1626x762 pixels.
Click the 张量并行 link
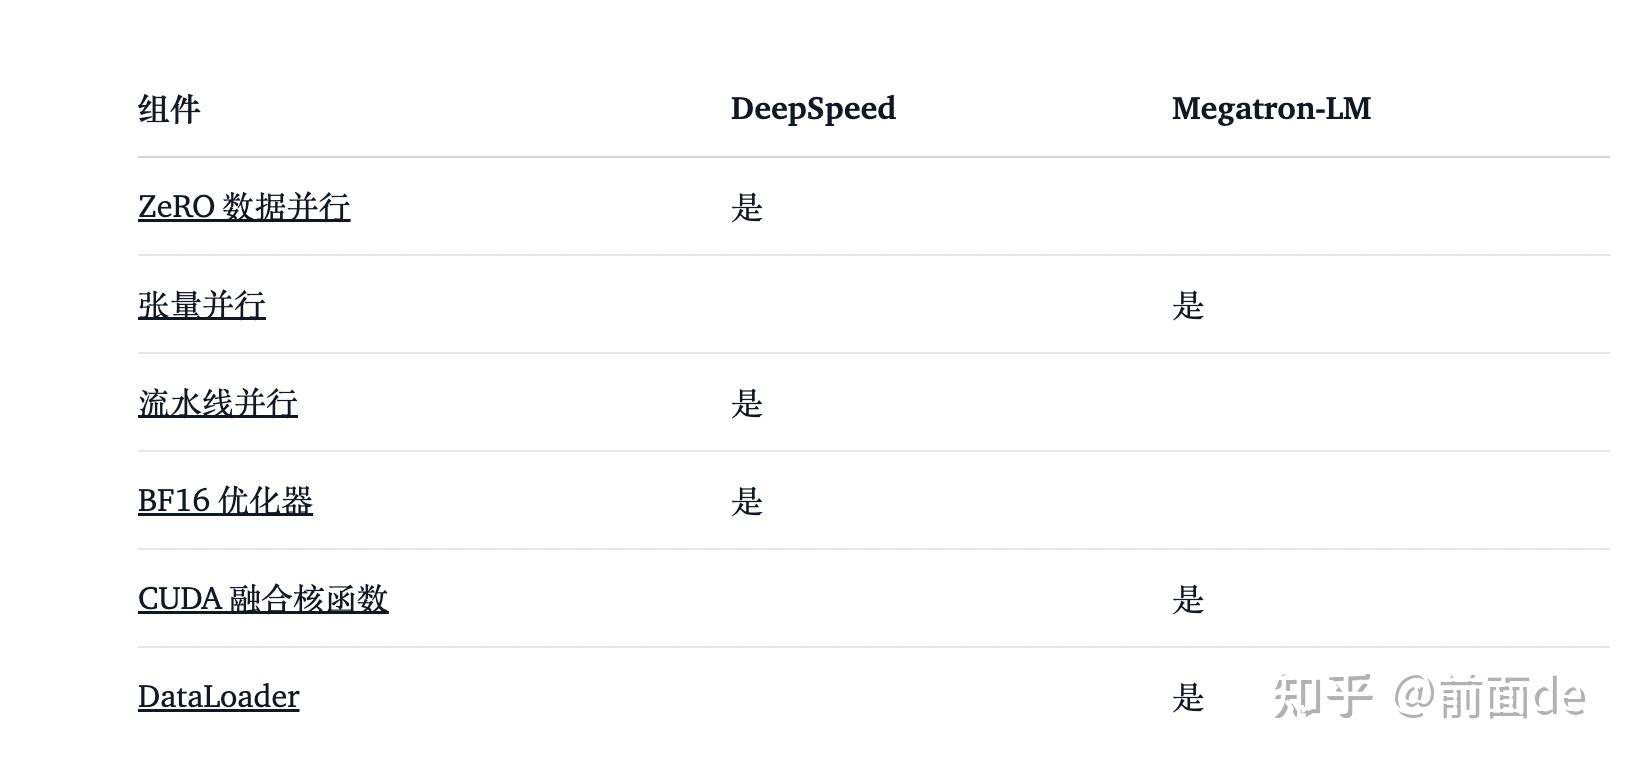pos(202,305)
